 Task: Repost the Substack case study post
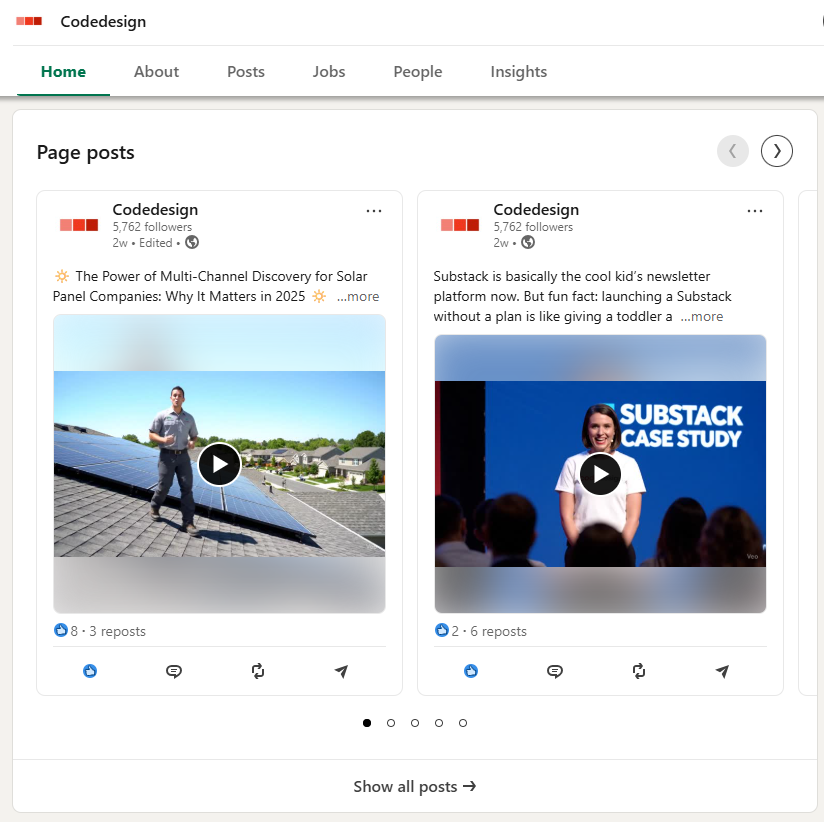pos(639,671)
